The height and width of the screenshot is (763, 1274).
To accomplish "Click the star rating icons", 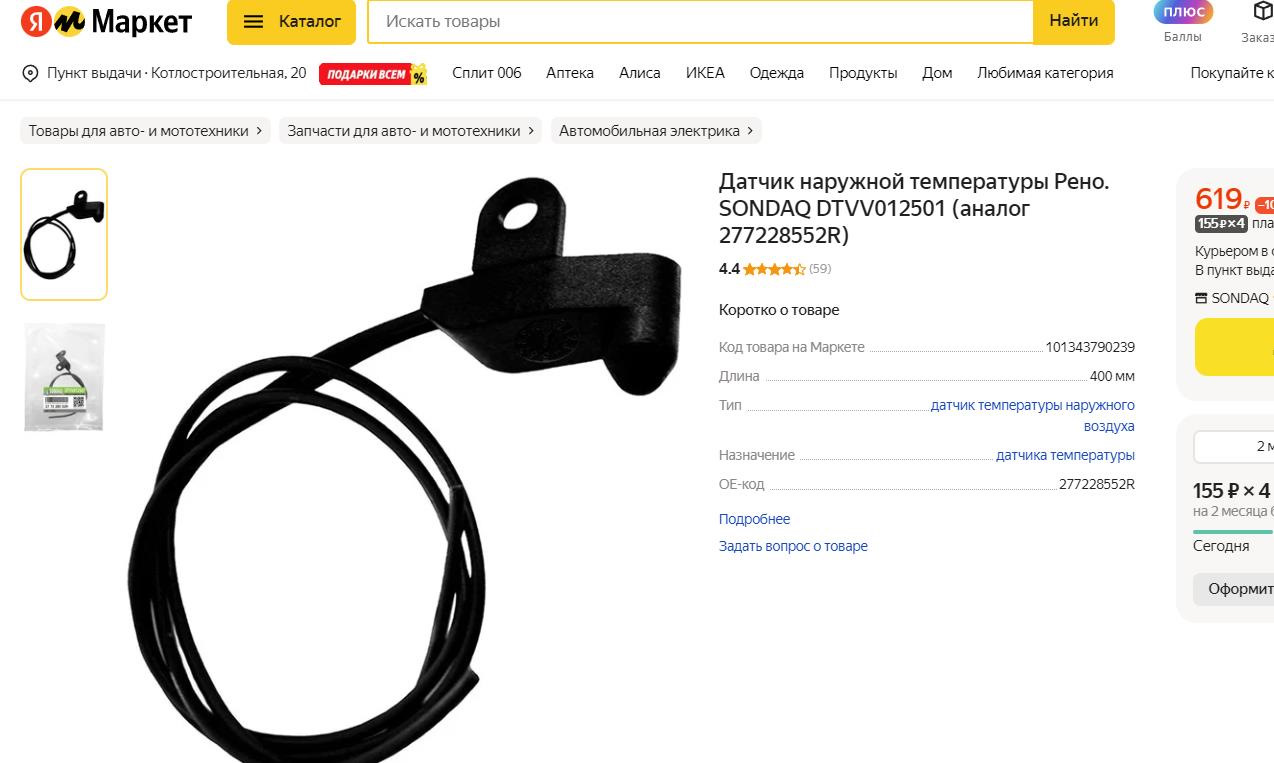I will (774, 269).
